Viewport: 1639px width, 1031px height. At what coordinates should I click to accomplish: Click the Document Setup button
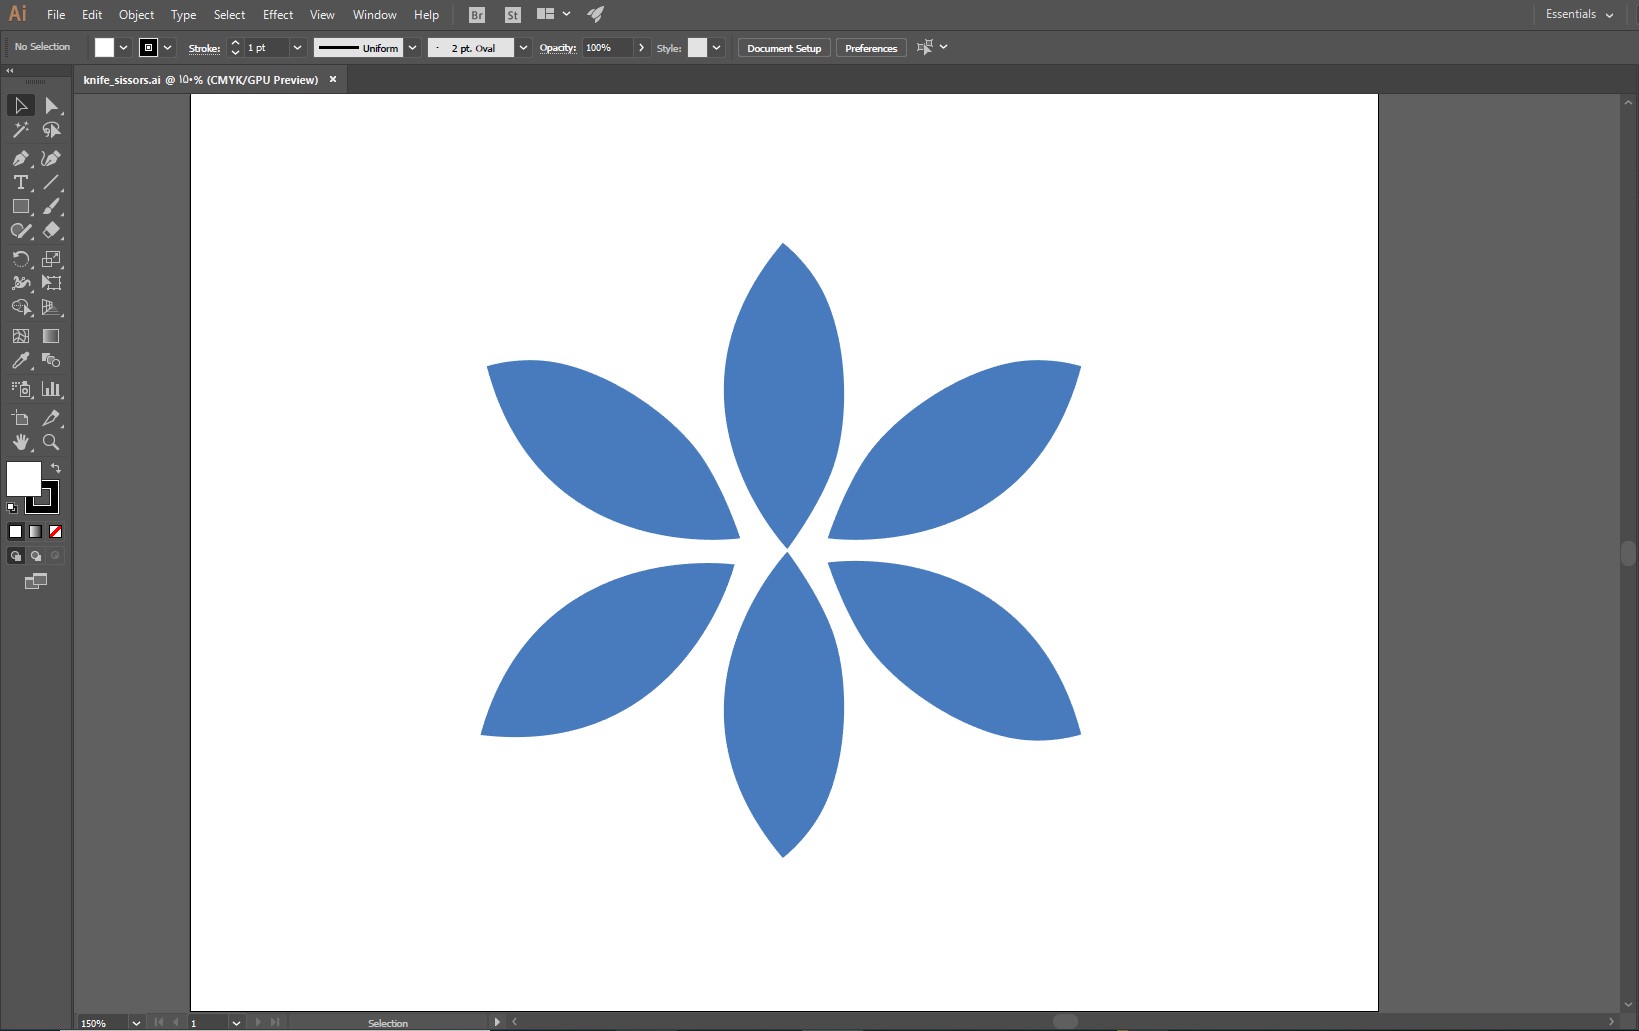[x=784, y=48]
